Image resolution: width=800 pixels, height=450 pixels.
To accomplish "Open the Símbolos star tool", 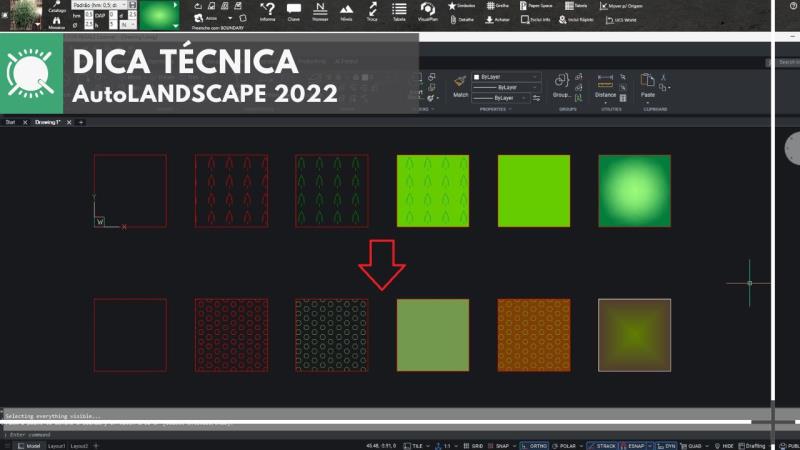I will 461,6.
